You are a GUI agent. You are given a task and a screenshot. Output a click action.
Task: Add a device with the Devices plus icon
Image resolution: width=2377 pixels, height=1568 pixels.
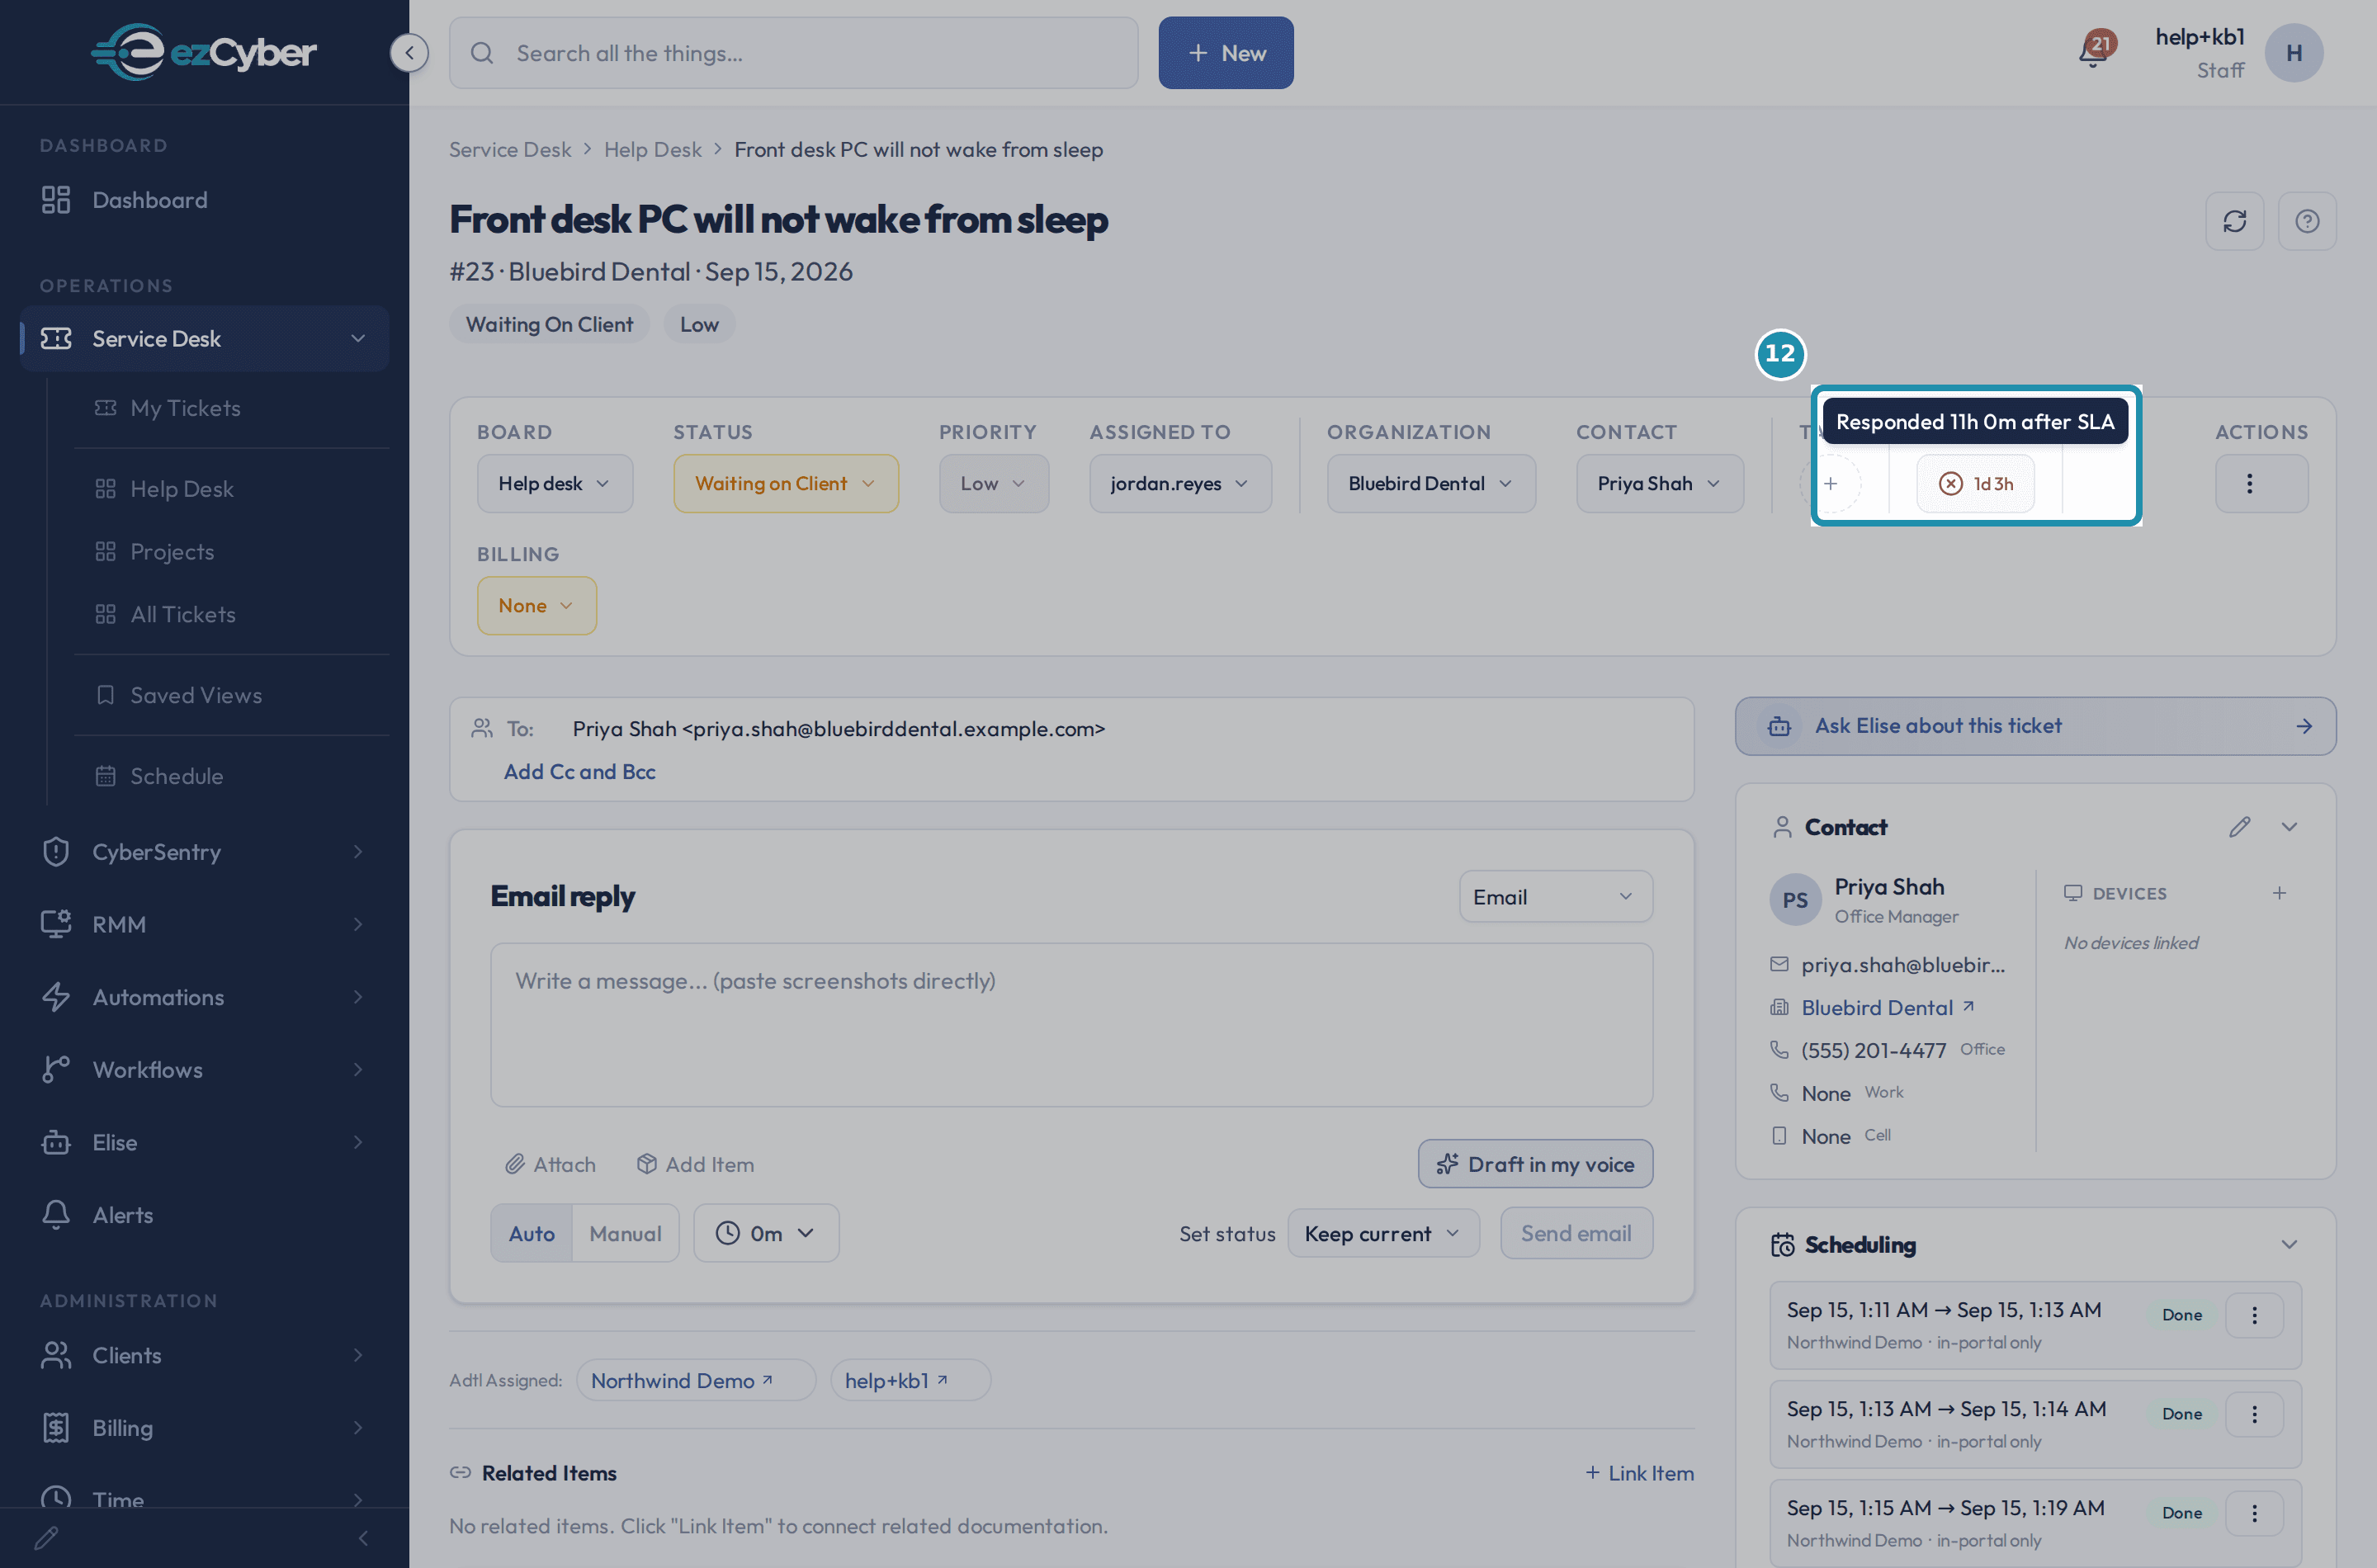click(2279, 893)
